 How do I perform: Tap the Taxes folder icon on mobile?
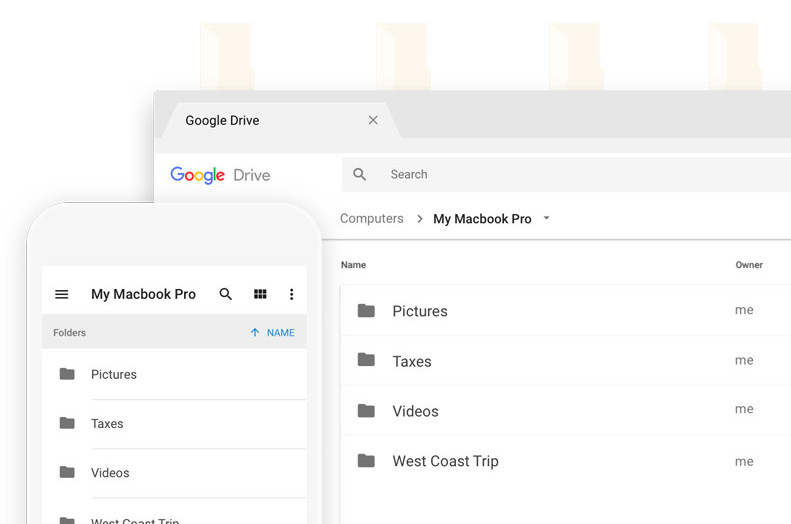67,423
